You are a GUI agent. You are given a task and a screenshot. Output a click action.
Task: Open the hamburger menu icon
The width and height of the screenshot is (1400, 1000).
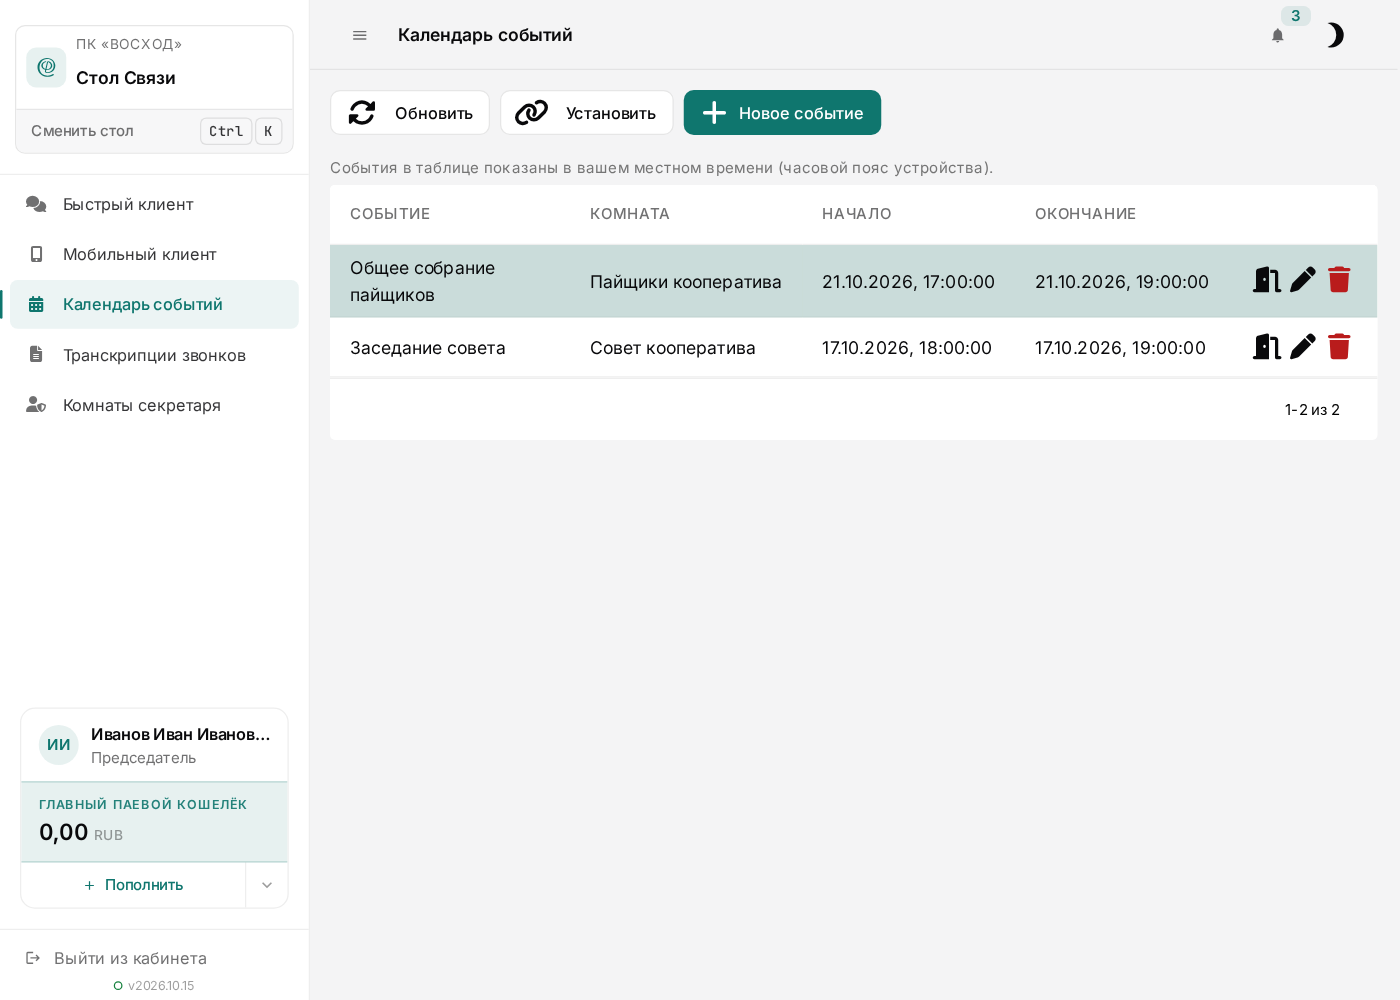[360, 35]
